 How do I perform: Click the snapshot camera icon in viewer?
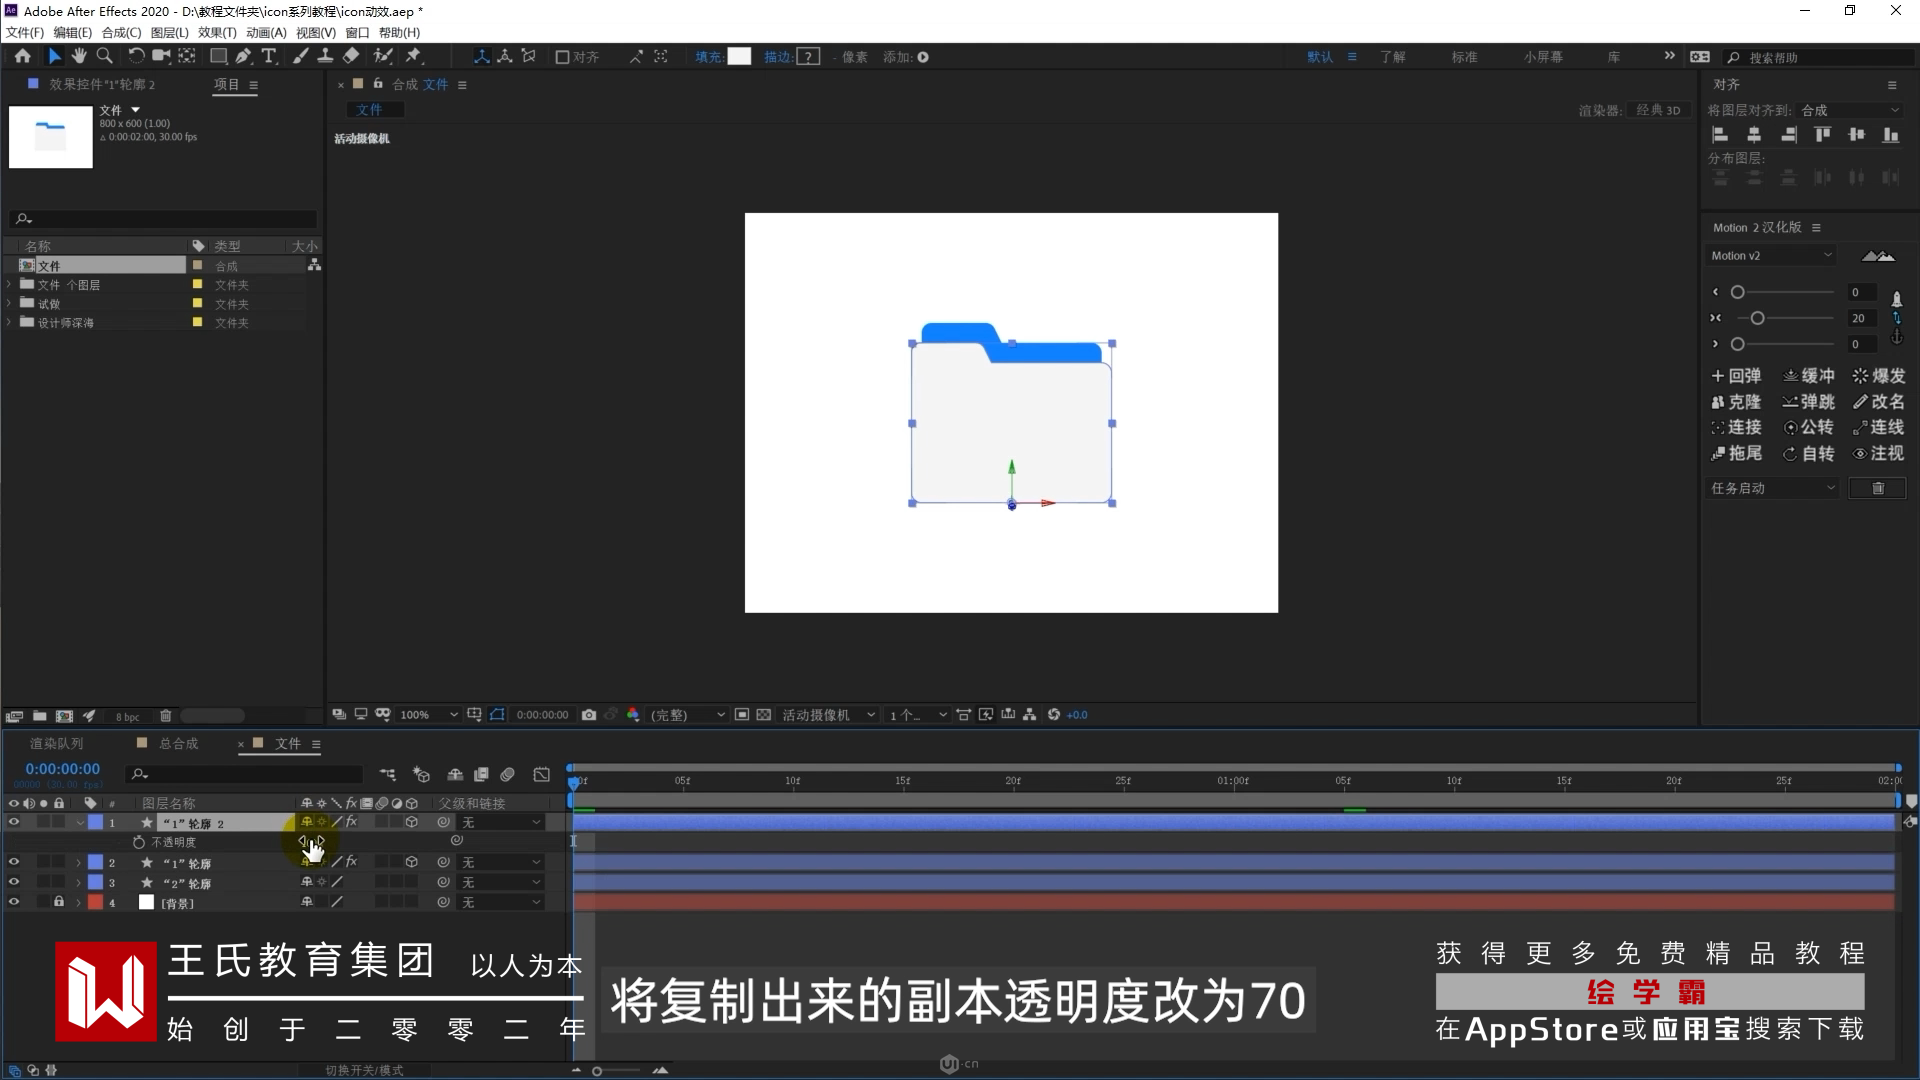click(589, 715)
